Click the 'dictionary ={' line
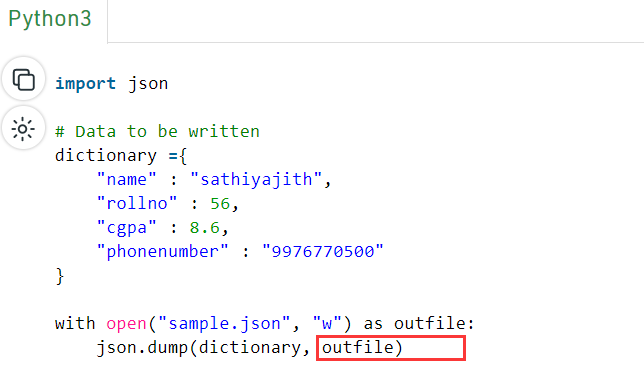Viewport: 644px width, 380px height. click(x=121, y=156)
